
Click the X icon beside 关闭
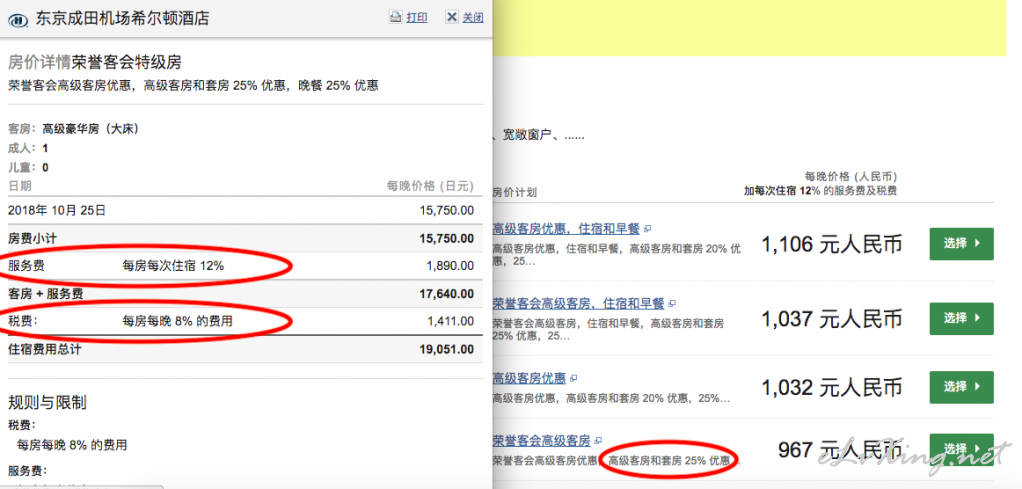click(452, 17)
